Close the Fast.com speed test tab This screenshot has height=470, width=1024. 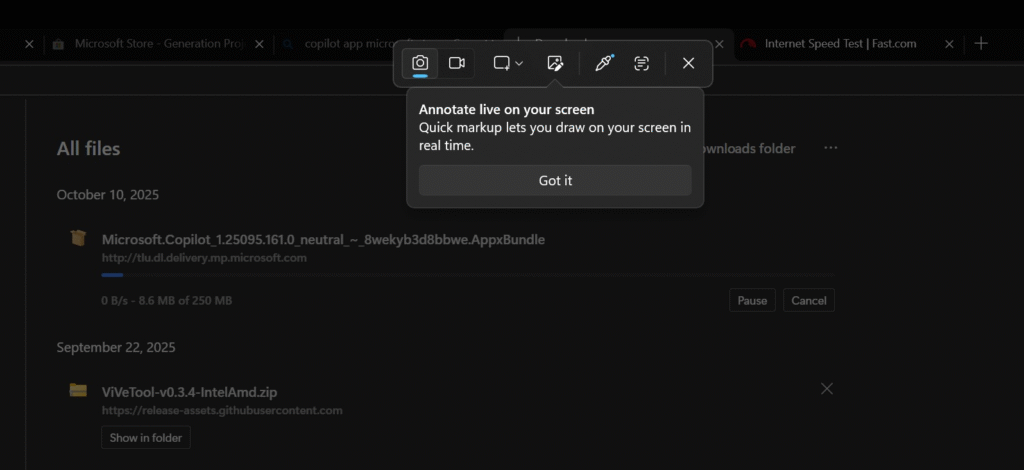tap(949, 44)
